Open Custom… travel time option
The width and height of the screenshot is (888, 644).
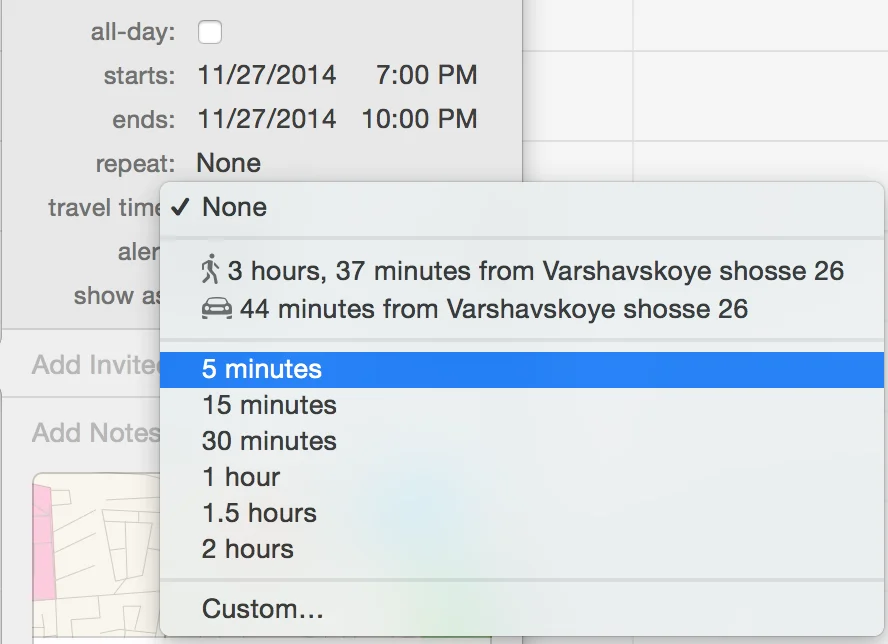[x=263, y=609]
